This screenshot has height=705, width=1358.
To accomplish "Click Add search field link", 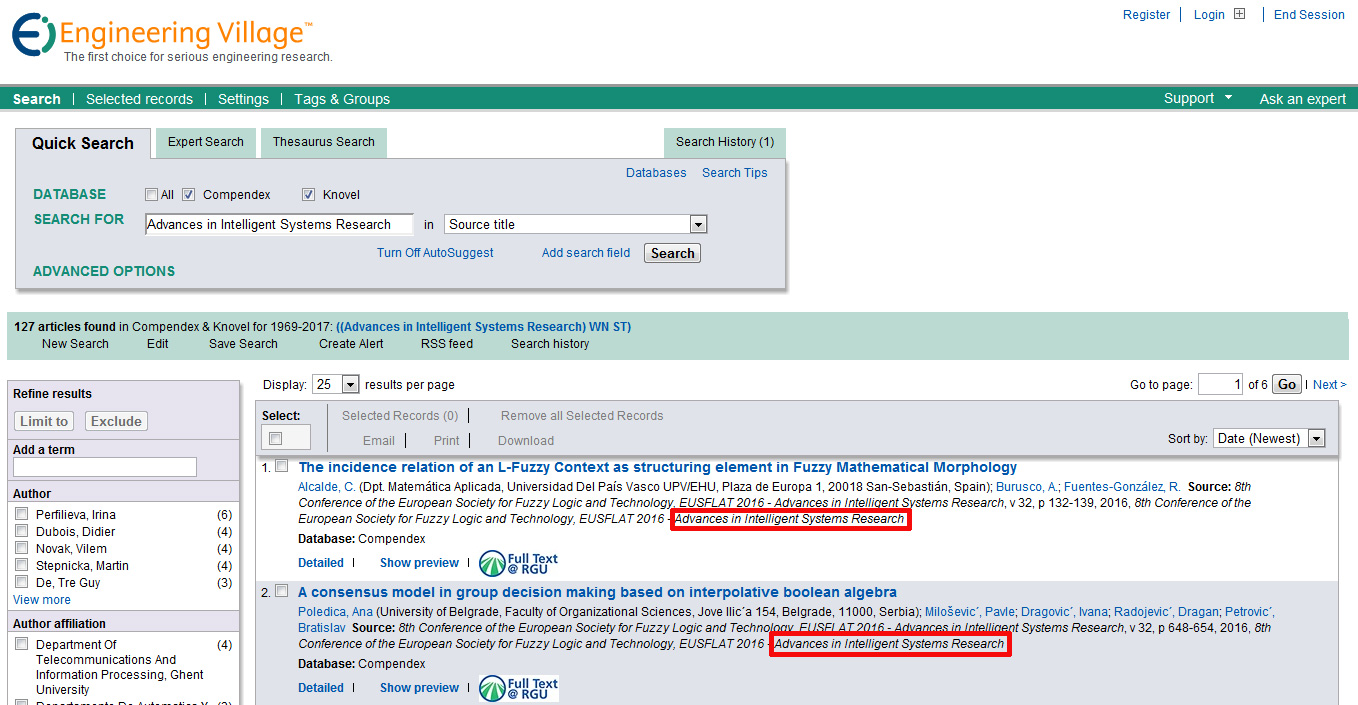I will 586,253.
